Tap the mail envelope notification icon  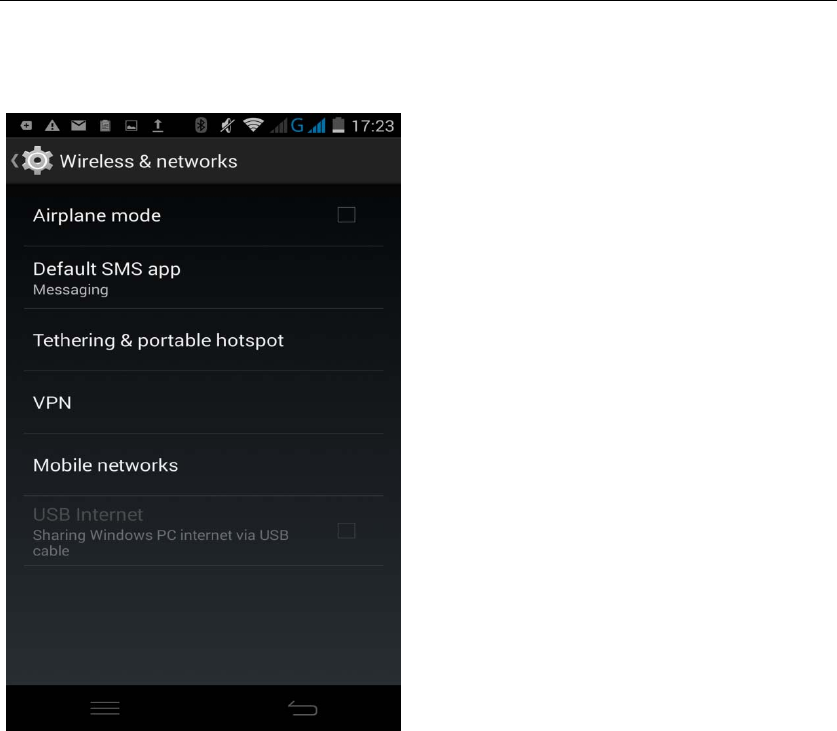click(78, 125)
